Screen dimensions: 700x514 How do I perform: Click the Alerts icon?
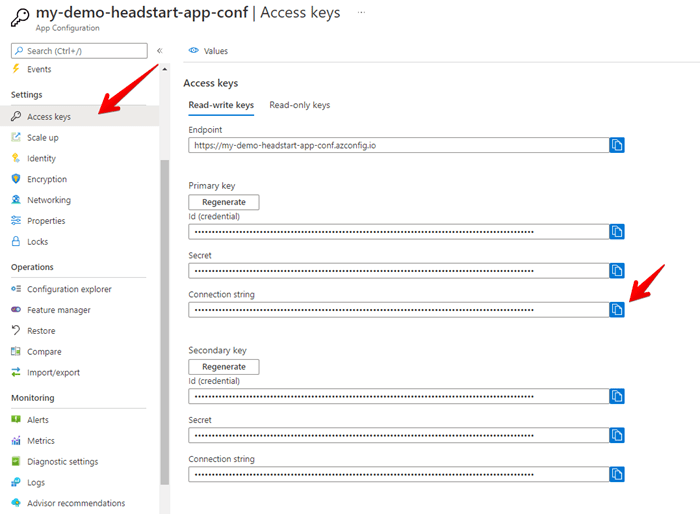click(x=16, y=419)
